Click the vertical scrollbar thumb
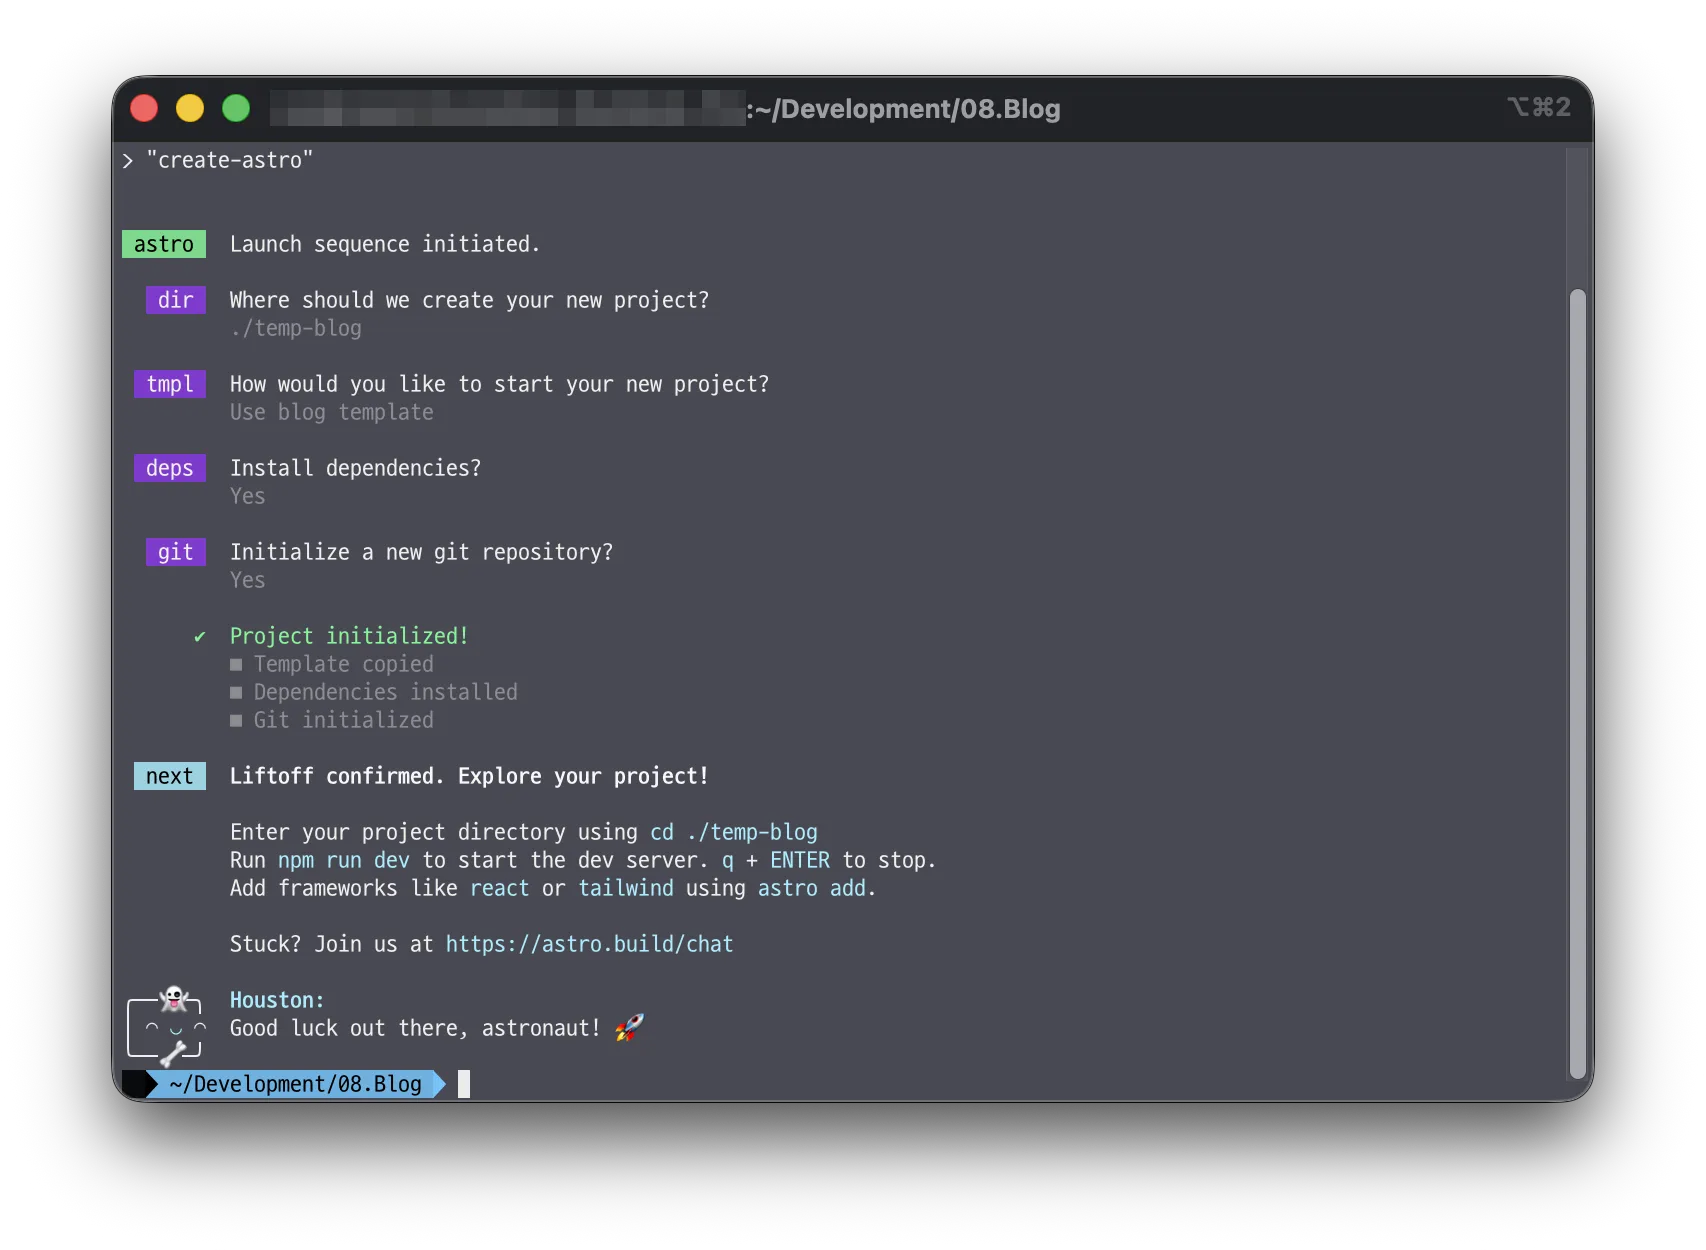 click(x=1578, y=683)
